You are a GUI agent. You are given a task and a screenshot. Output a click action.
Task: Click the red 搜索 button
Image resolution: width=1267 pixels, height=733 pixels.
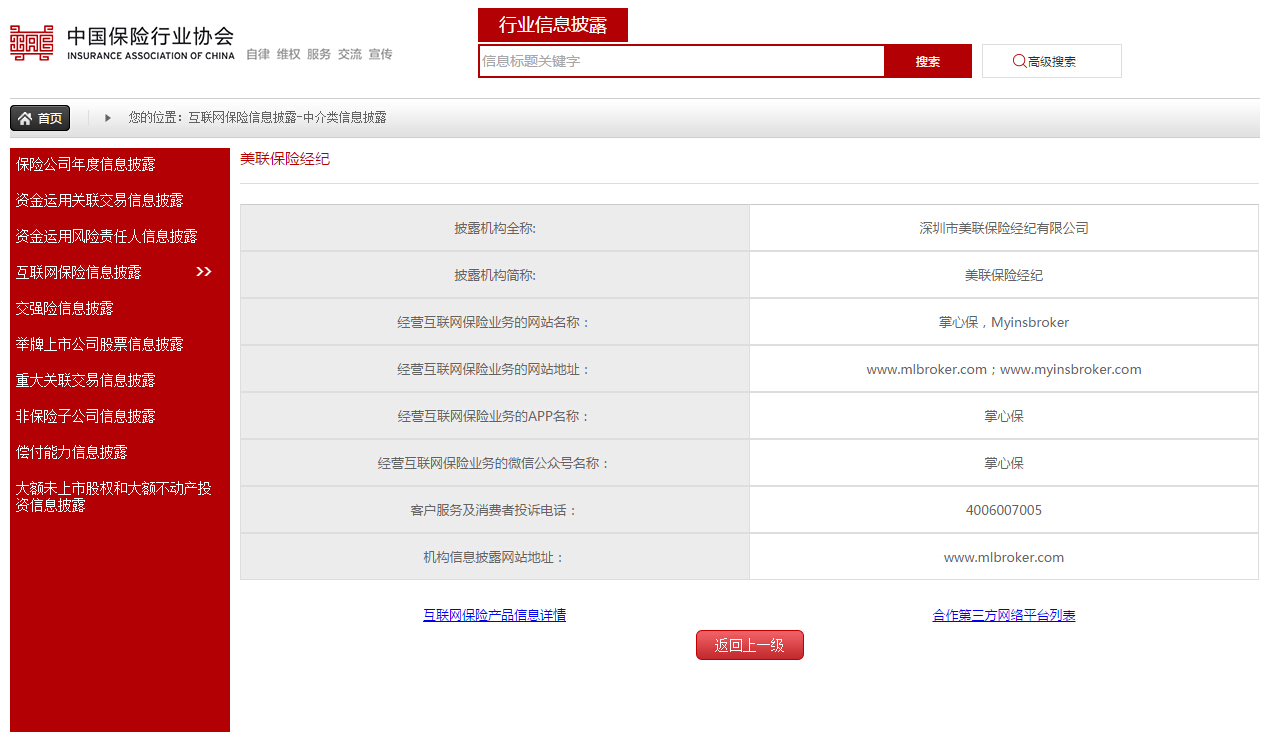click(928, 61)
